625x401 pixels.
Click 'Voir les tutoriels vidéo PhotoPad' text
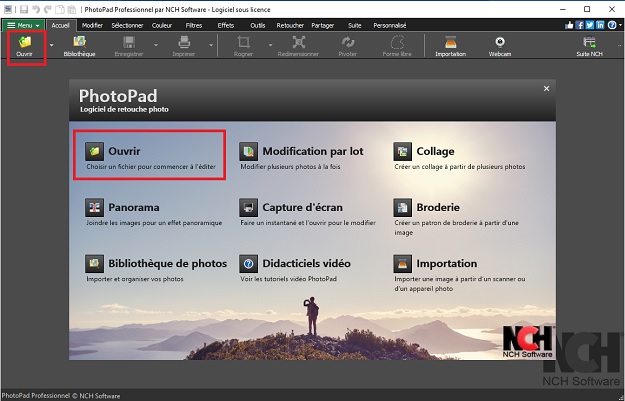point(289,279)
